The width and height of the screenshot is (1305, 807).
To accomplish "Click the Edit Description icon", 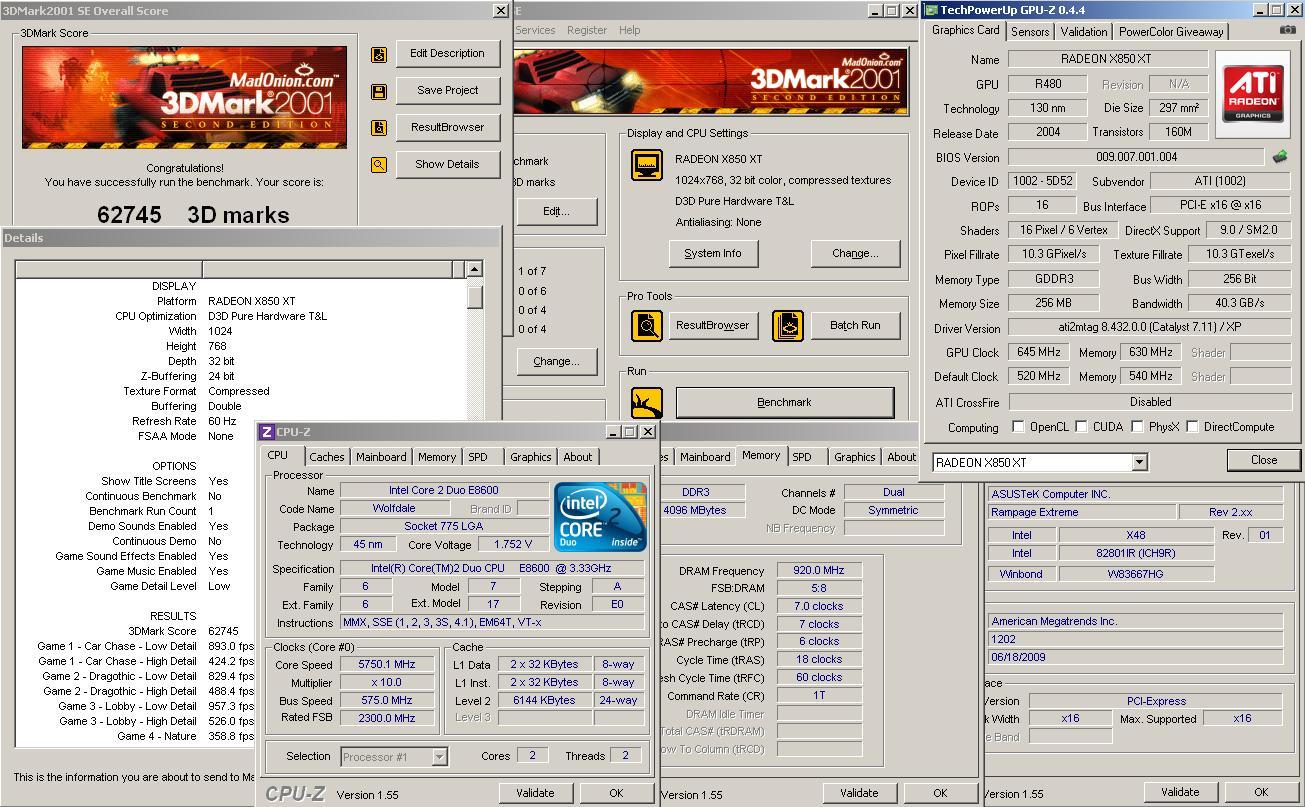I will click(x=378, y=55).
